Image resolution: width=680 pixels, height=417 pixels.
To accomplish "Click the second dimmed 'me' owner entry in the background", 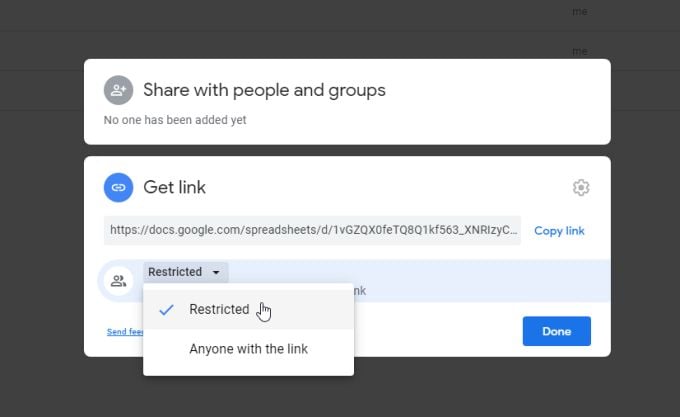I will click(579, 50).
